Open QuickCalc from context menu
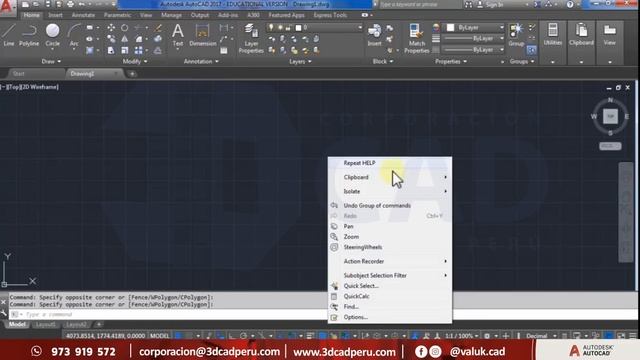Viewport: 640px width, 360px height. 390,296
